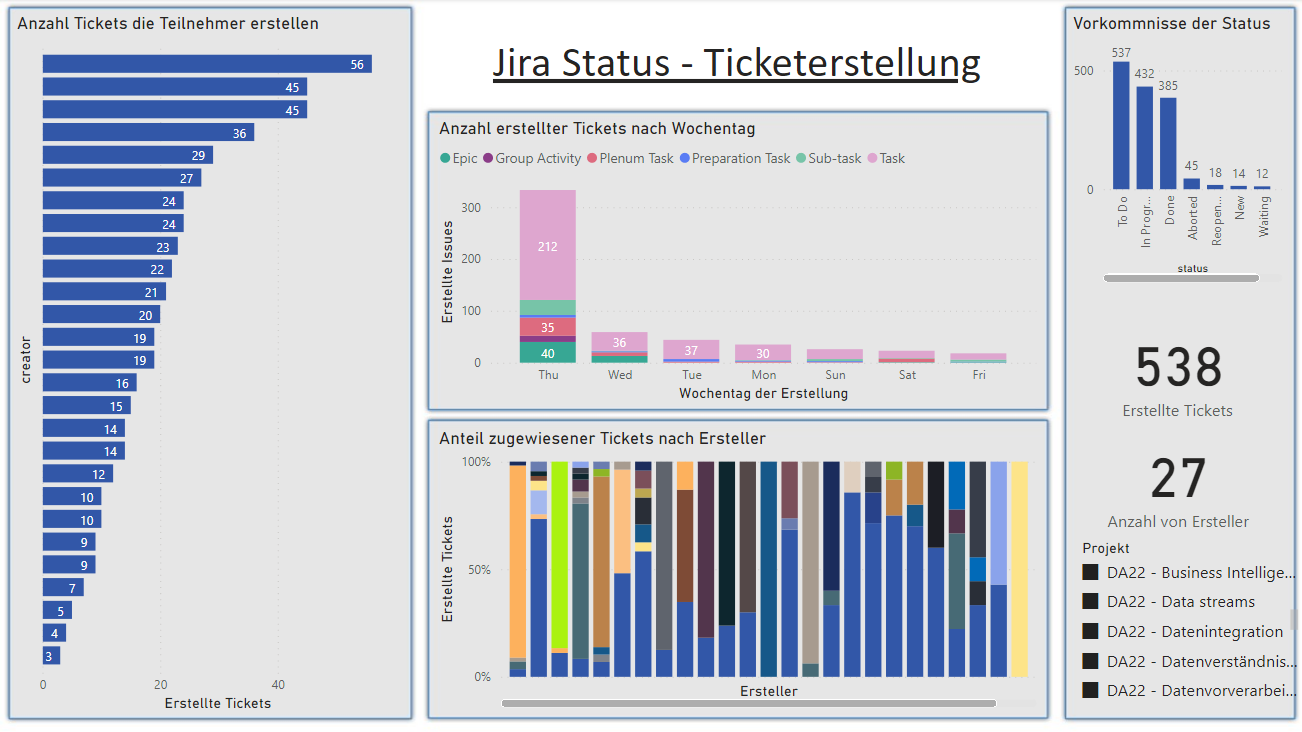Viewport: 1302px width, 732px height.
Task: Click the Sub-task legend marker
Action: pos(801,159)
